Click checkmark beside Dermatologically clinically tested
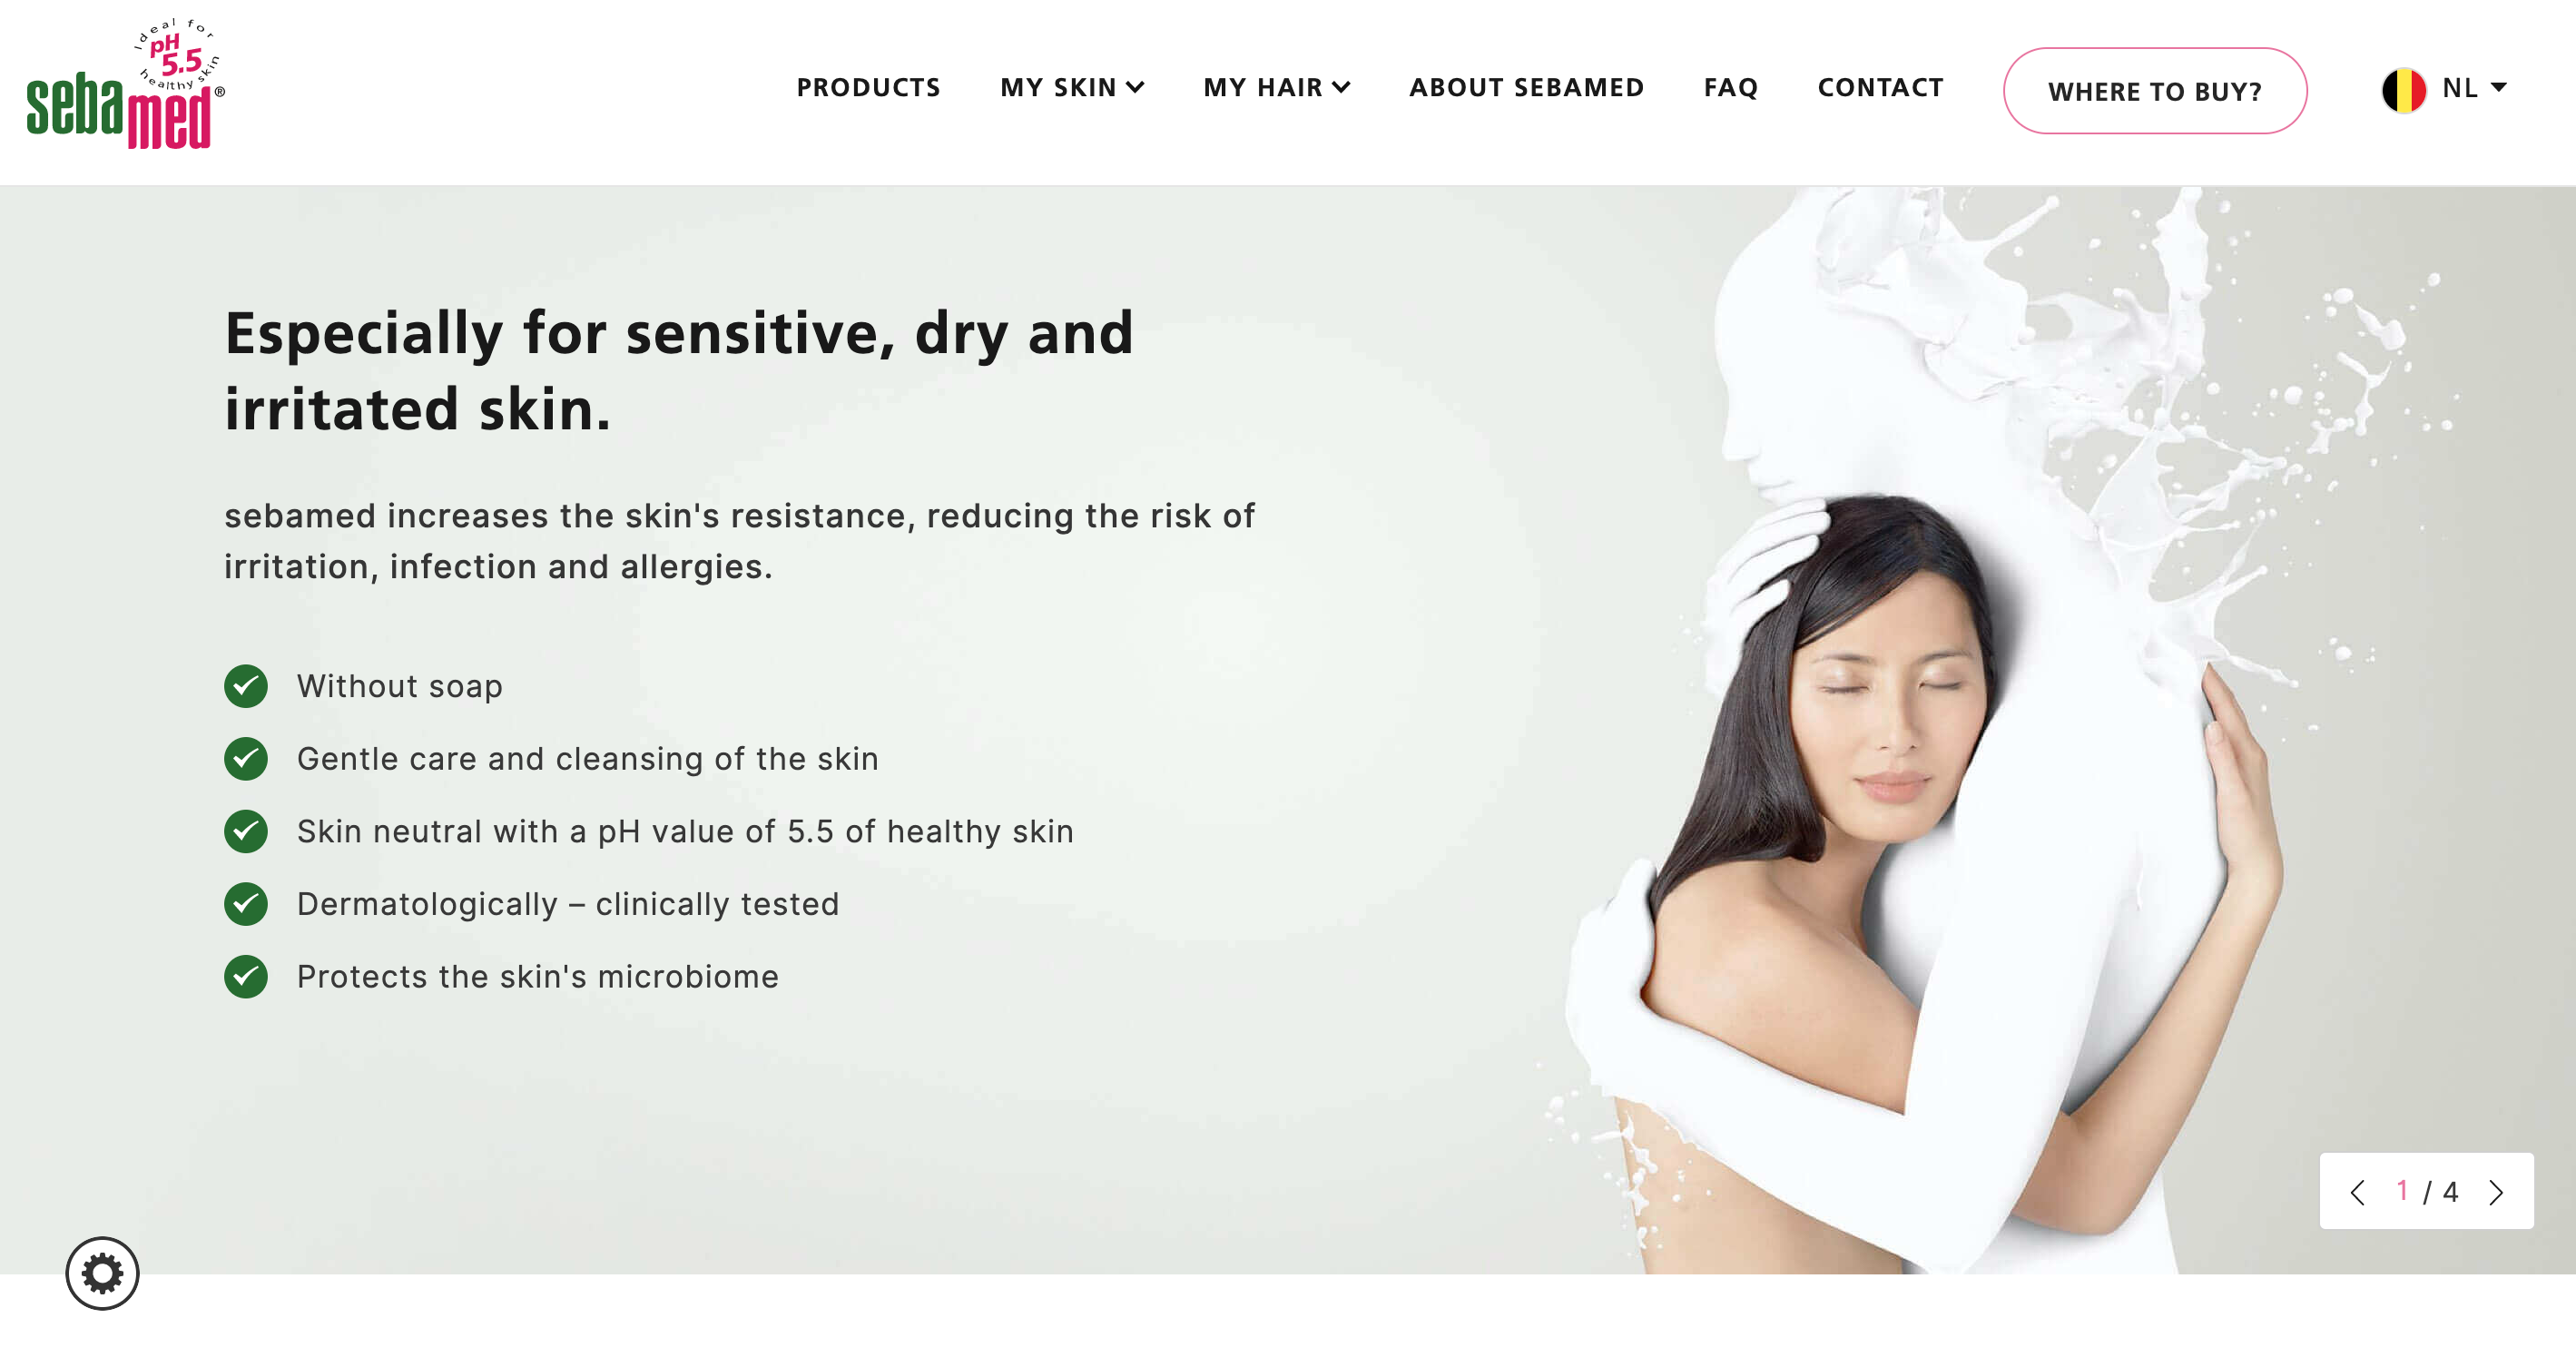This screenshot has height=1367, width=2576. tap(246, 904)
